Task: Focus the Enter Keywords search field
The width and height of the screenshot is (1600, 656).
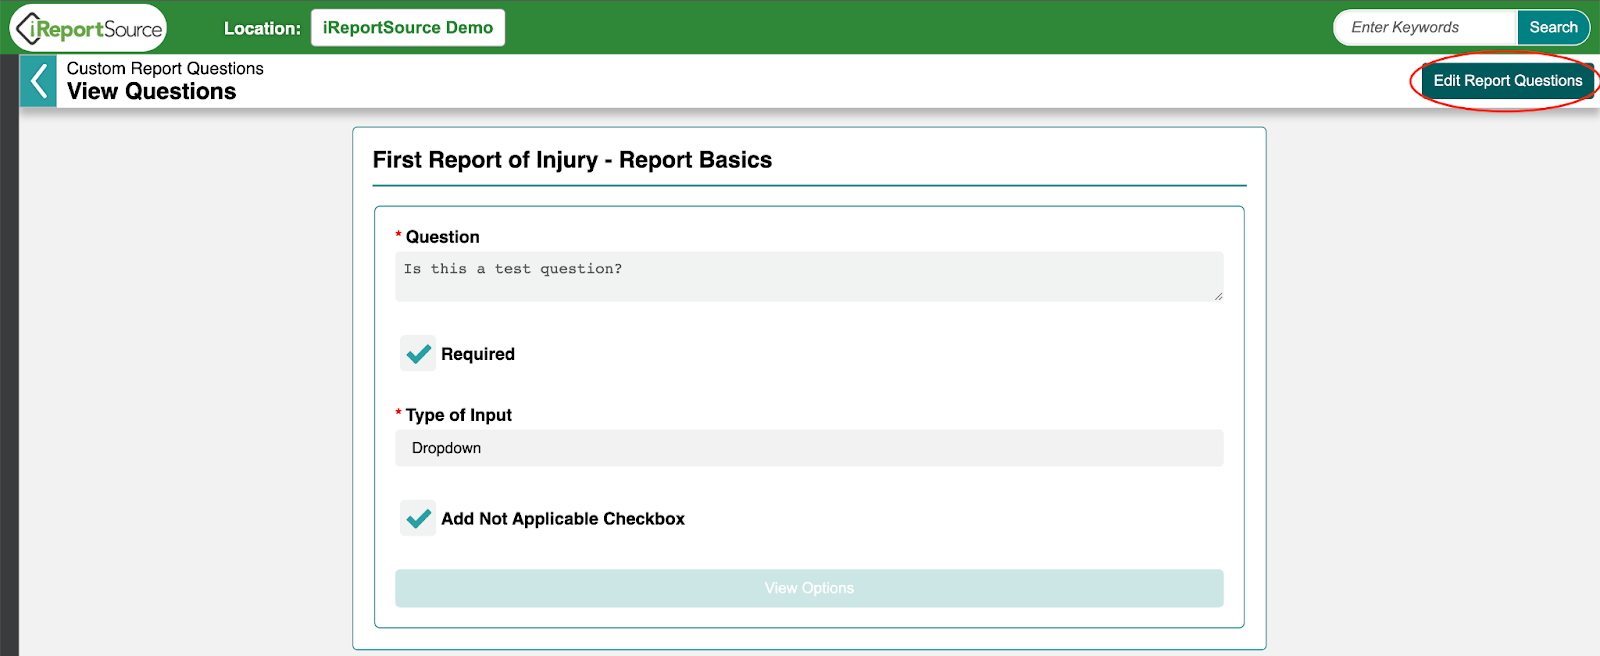Action: coord(1425,28)
